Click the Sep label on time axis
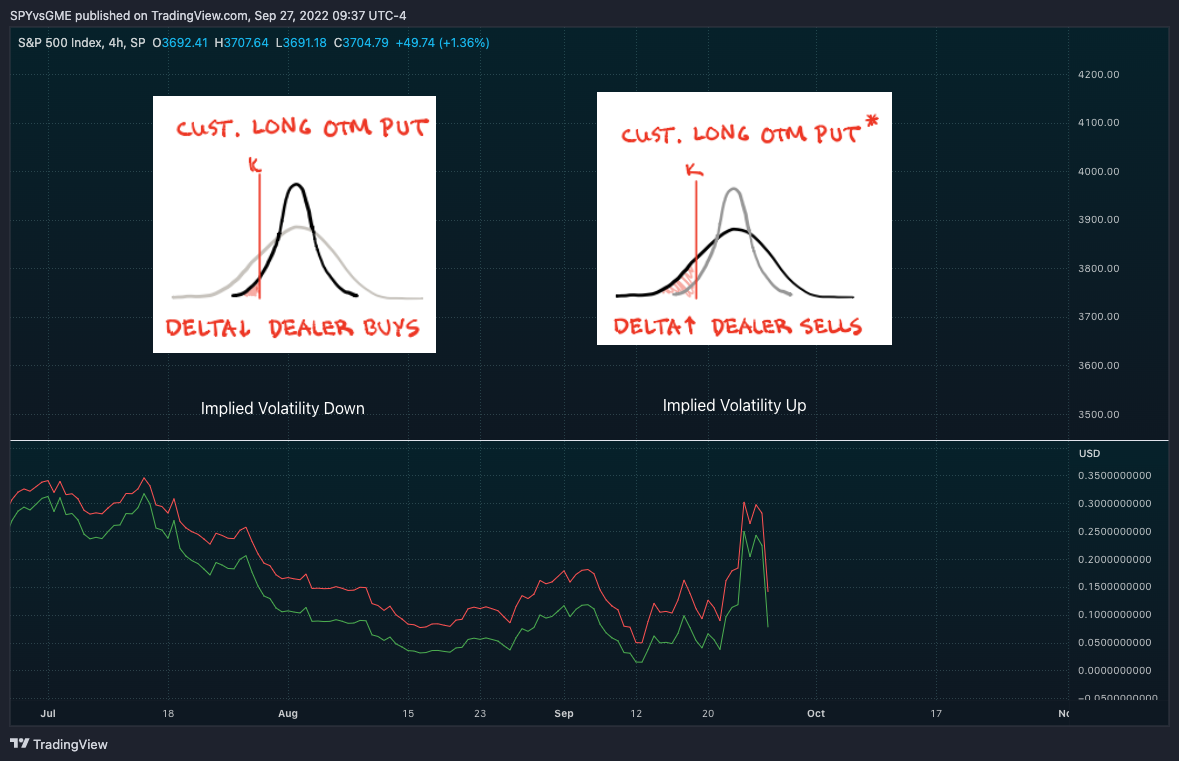Screen dimensions: 1179x761 pos(564,714)
